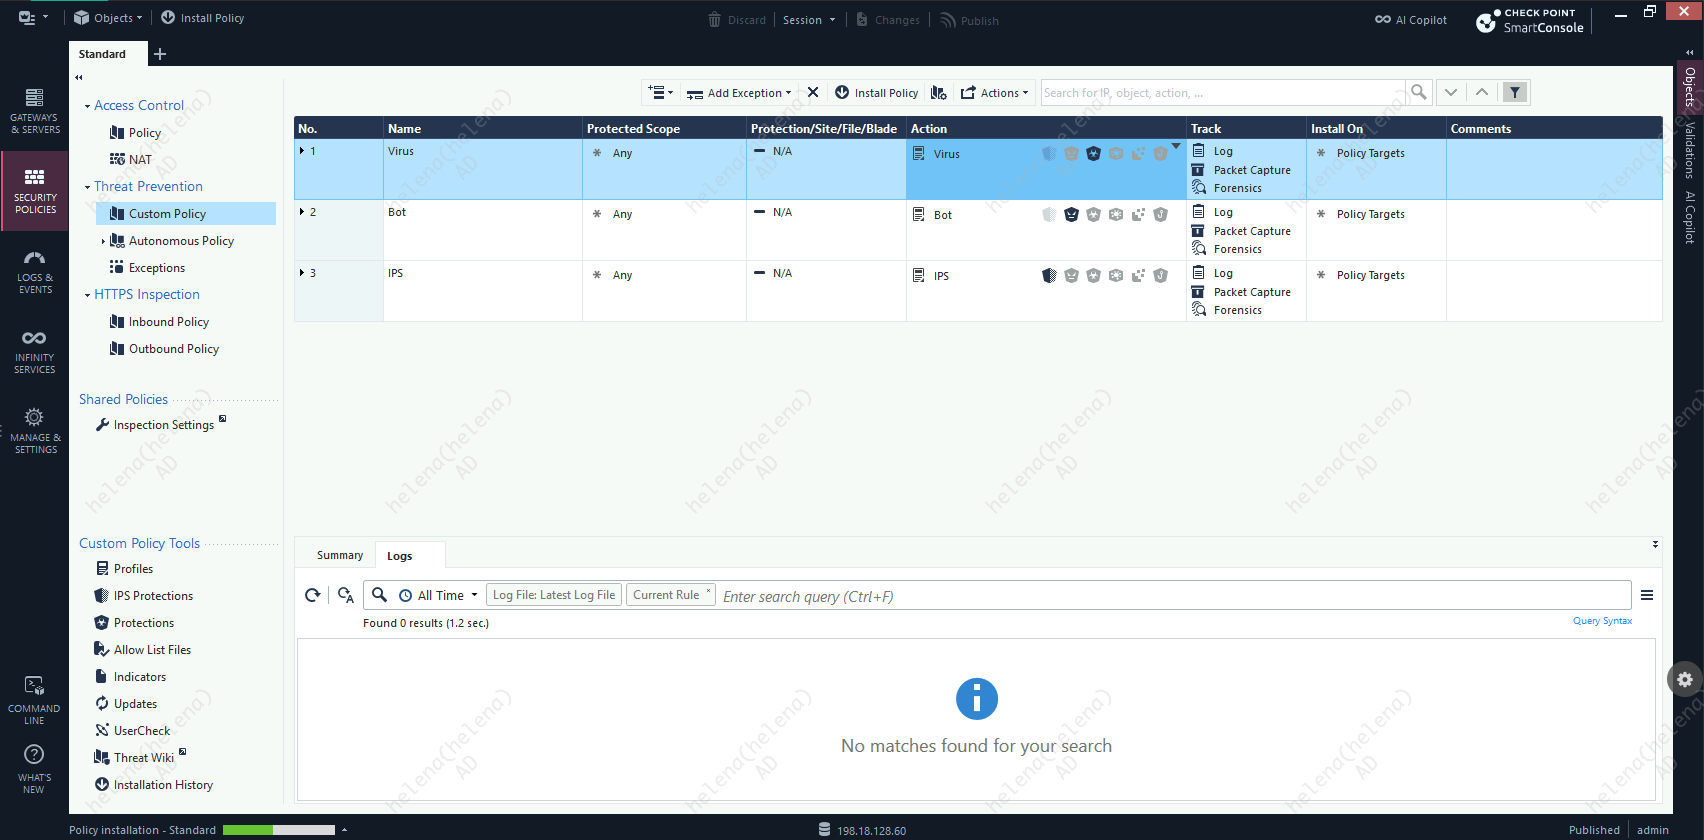Open Infinity Services panel
The width and height of the screenshot is (1704, 840).
coord(34,351)
